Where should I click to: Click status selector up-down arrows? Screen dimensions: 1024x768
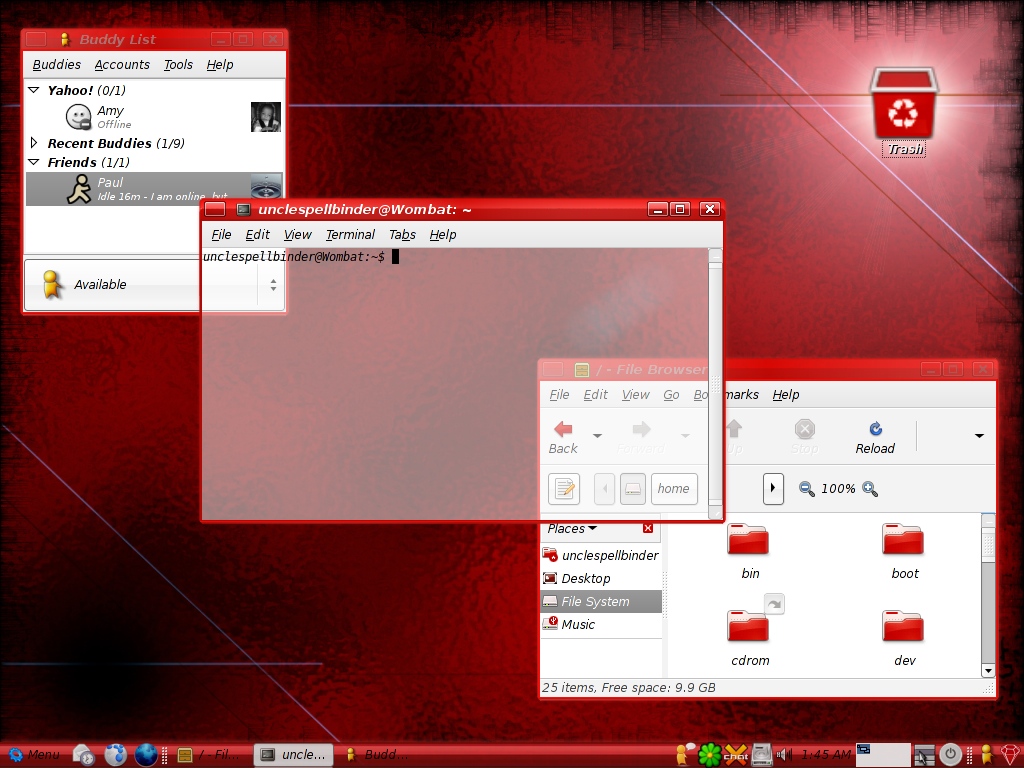click(x=273, y=285)
